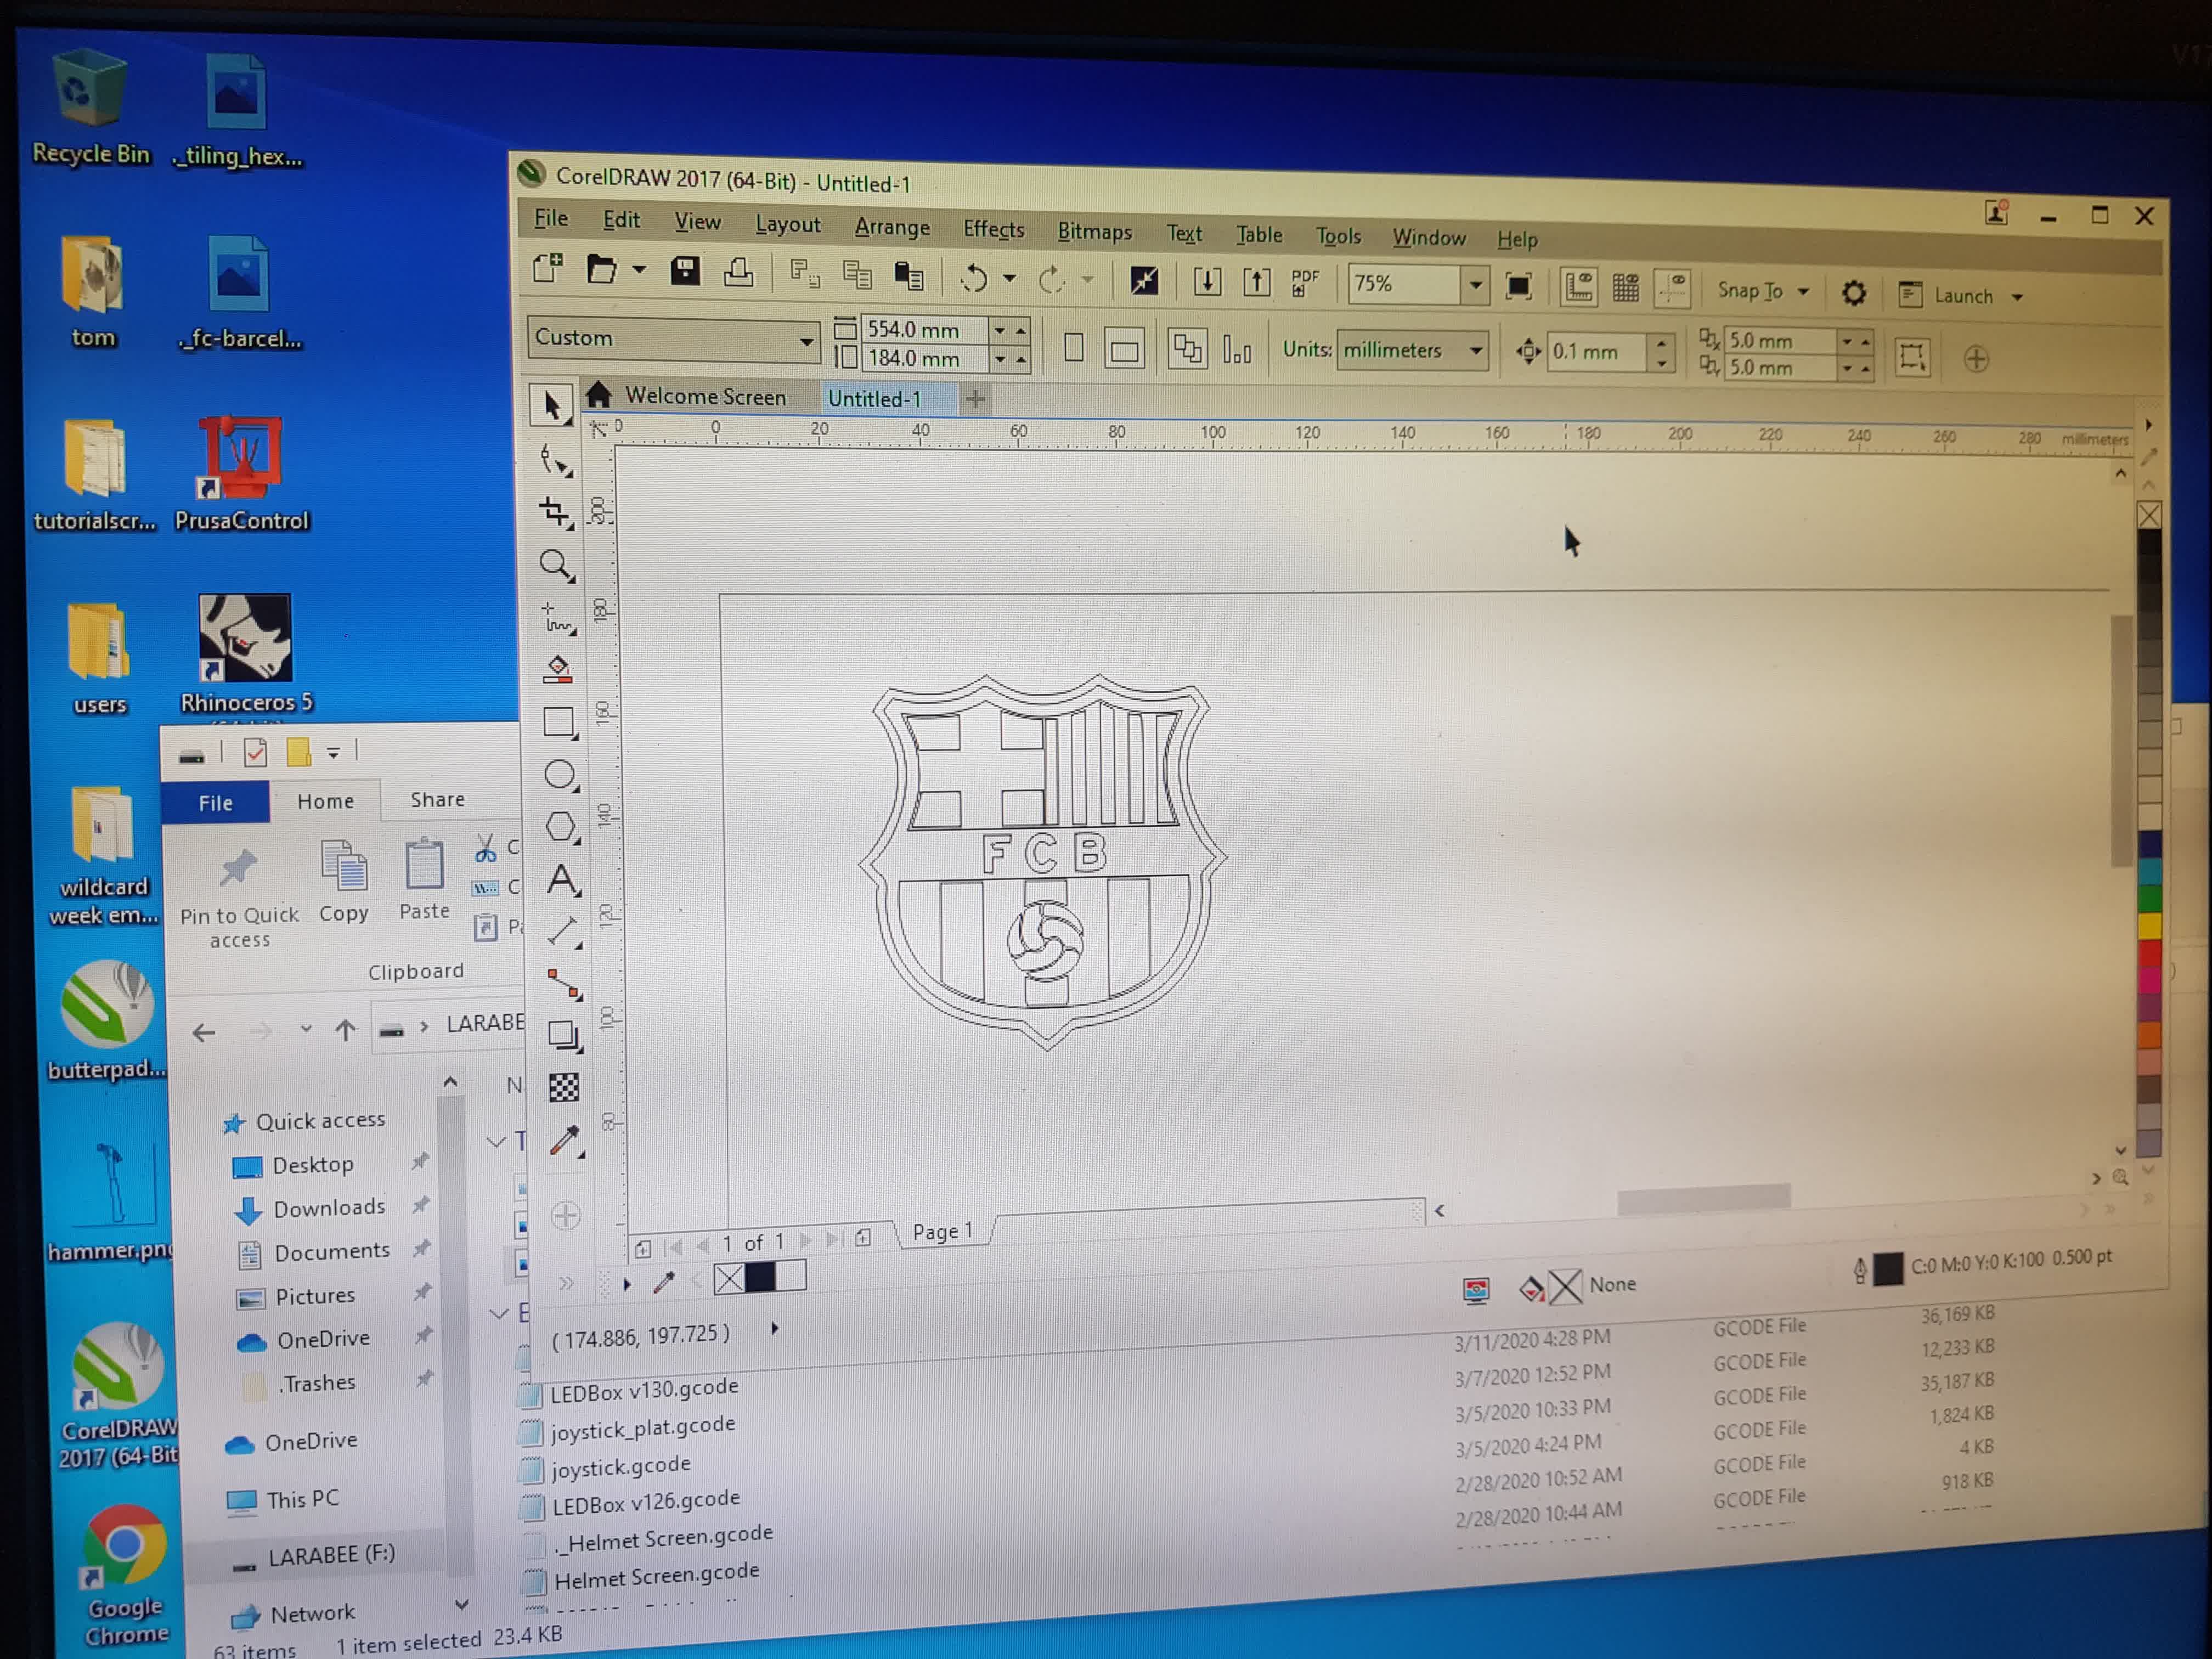The width and height of the screenshot is (2212, 1659).
Task: Select the Shape tool in toolbox
Action: click(x=555, y=460)
